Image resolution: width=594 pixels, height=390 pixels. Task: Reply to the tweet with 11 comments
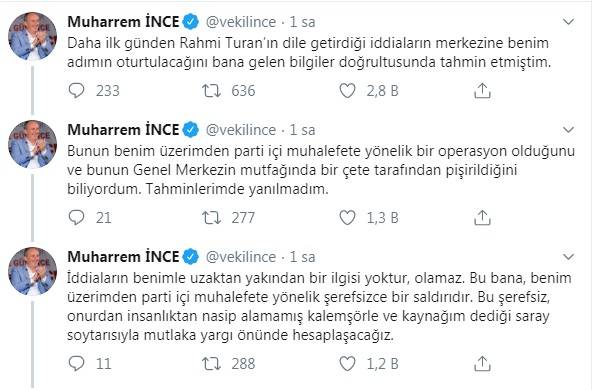pos(77,364)
